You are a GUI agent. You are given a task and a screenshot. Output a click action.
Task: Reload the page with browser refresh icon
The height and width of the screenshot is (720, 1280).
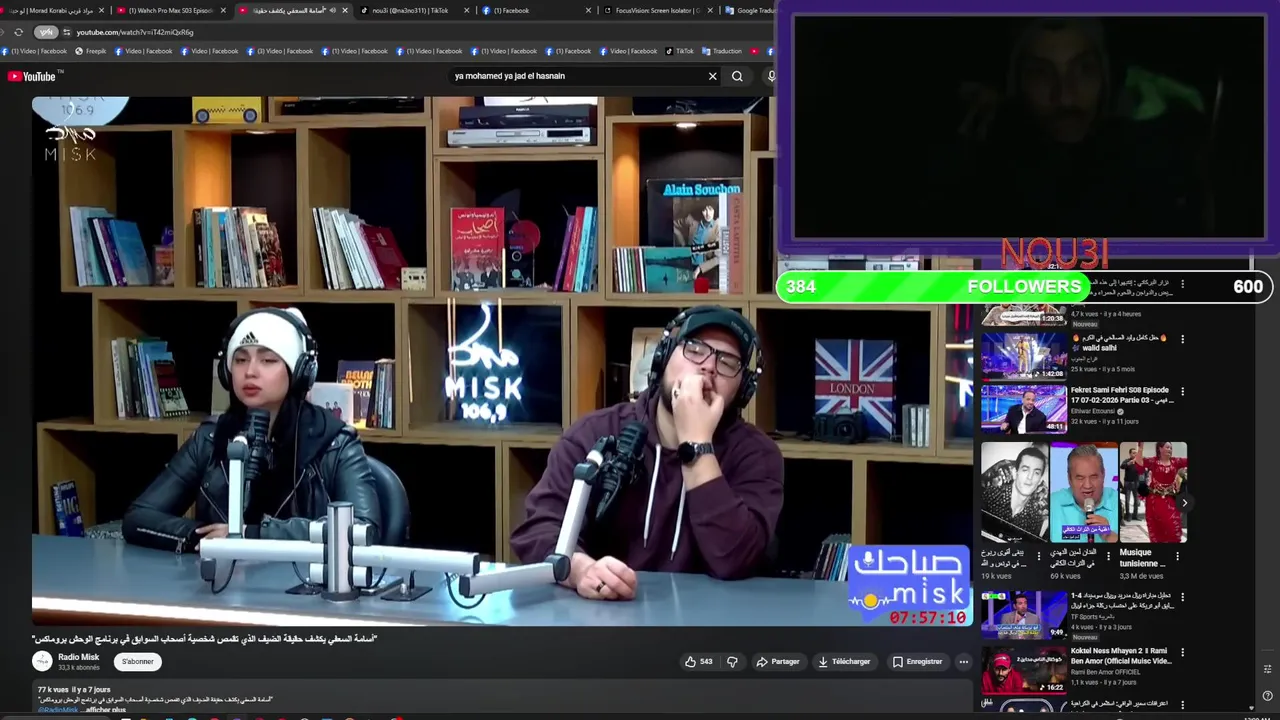pos(18,32)
